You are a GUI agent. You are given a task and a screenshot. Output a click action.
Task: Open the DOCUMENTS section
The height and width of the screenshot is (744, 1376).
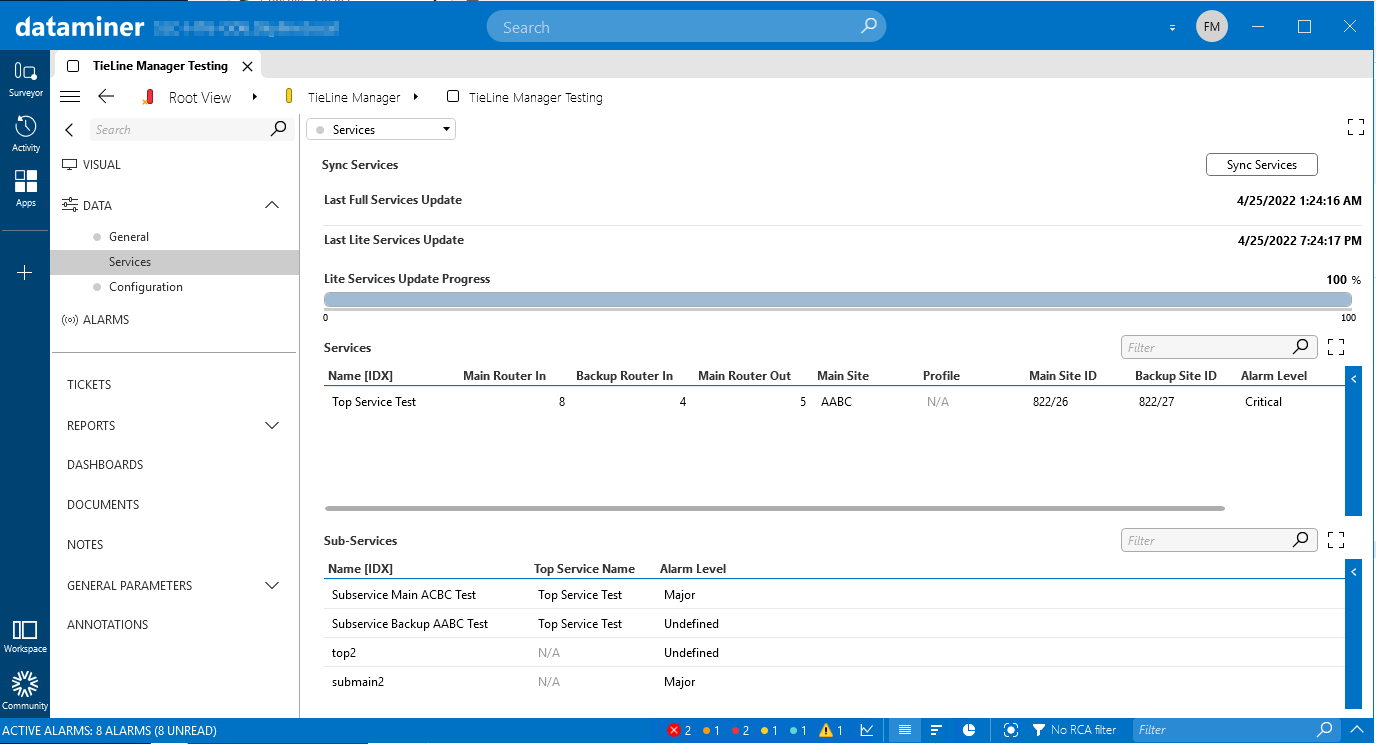103,505
